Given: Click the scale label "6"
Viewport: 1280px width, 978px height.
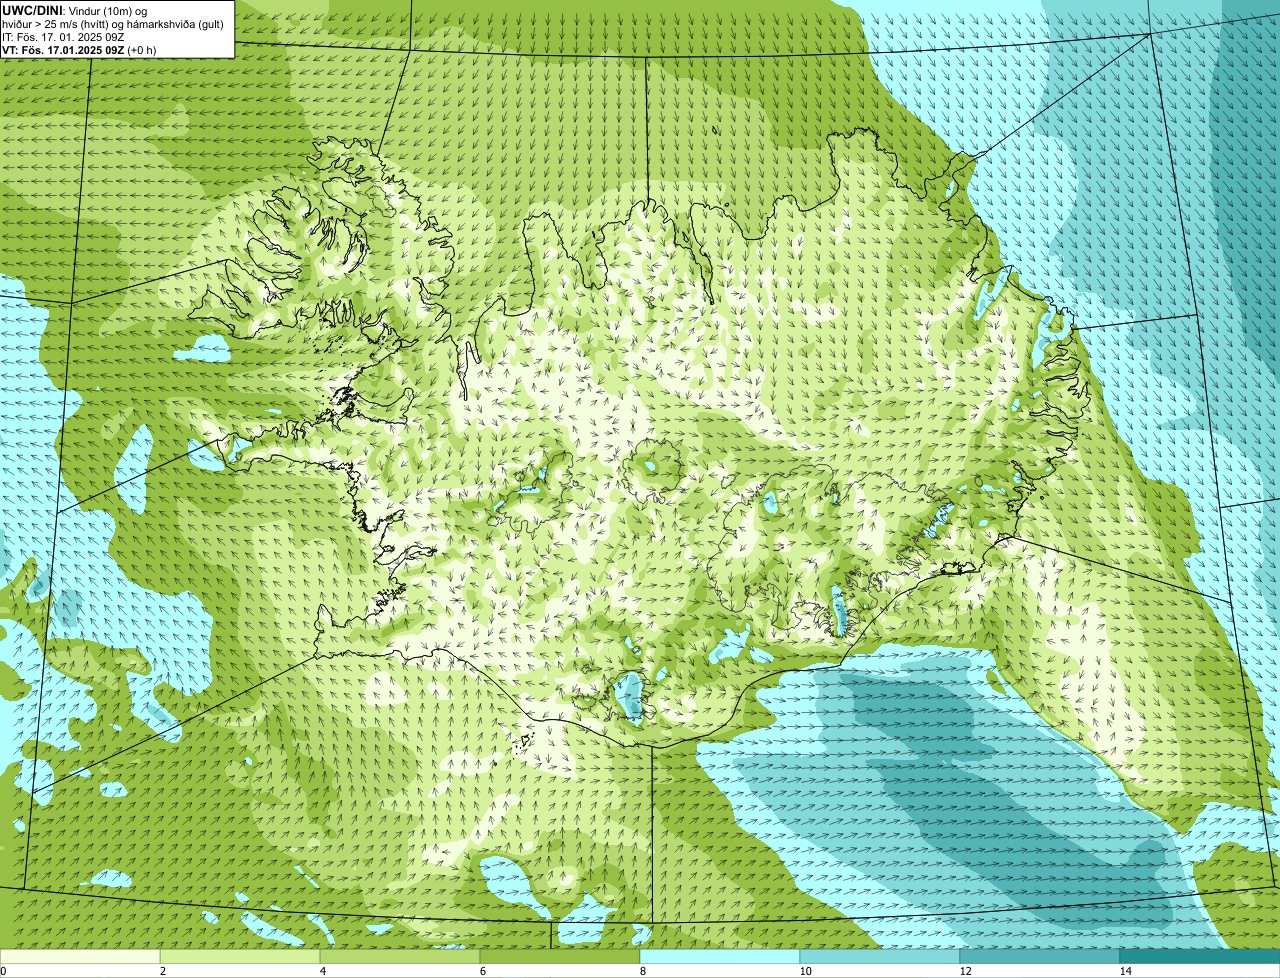Looking at the screenshot, I should point(482,971).
